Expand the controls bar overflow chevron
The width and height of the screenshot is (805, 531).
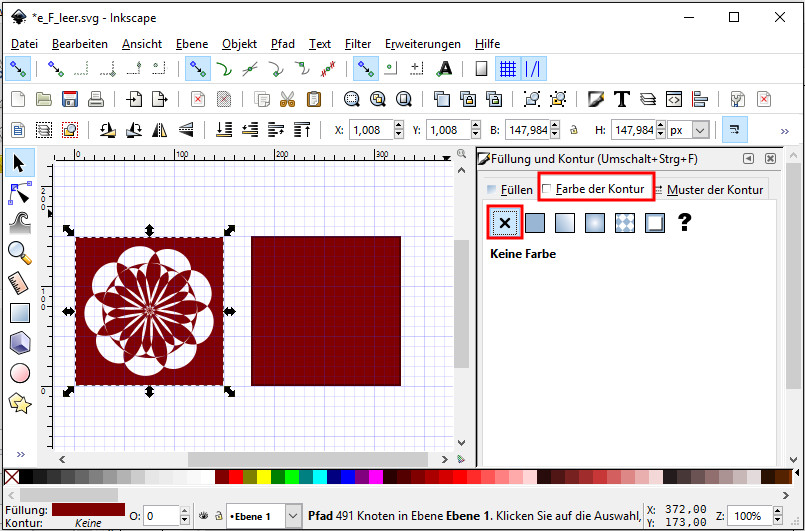coord(784,131)
